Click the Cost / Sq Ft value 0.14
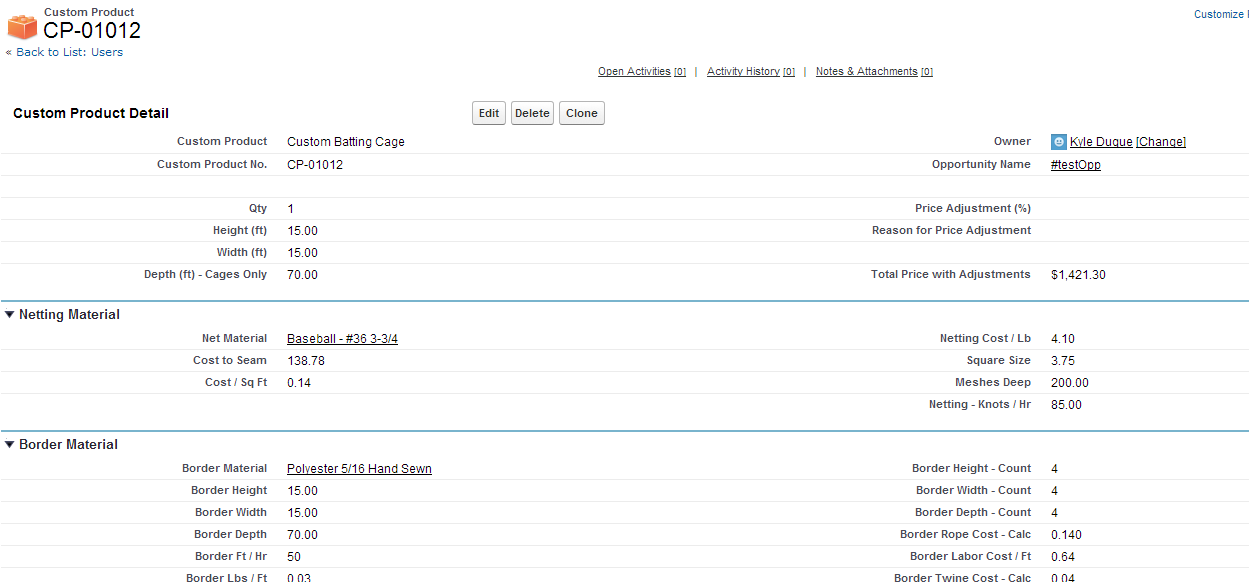Image resolution: width=1249 pixels, height=582 pixels. coord(299,382)
